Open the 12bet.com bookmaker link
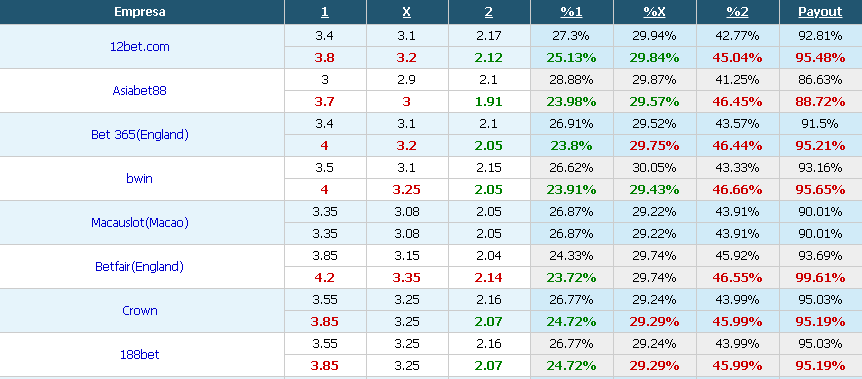 (140, 47)
